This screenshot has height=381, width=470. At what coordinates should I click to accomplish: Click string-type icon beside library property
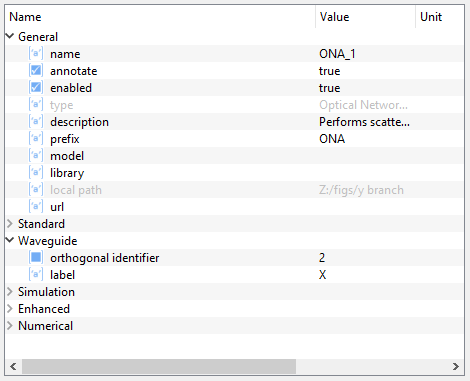click(36, 173)
